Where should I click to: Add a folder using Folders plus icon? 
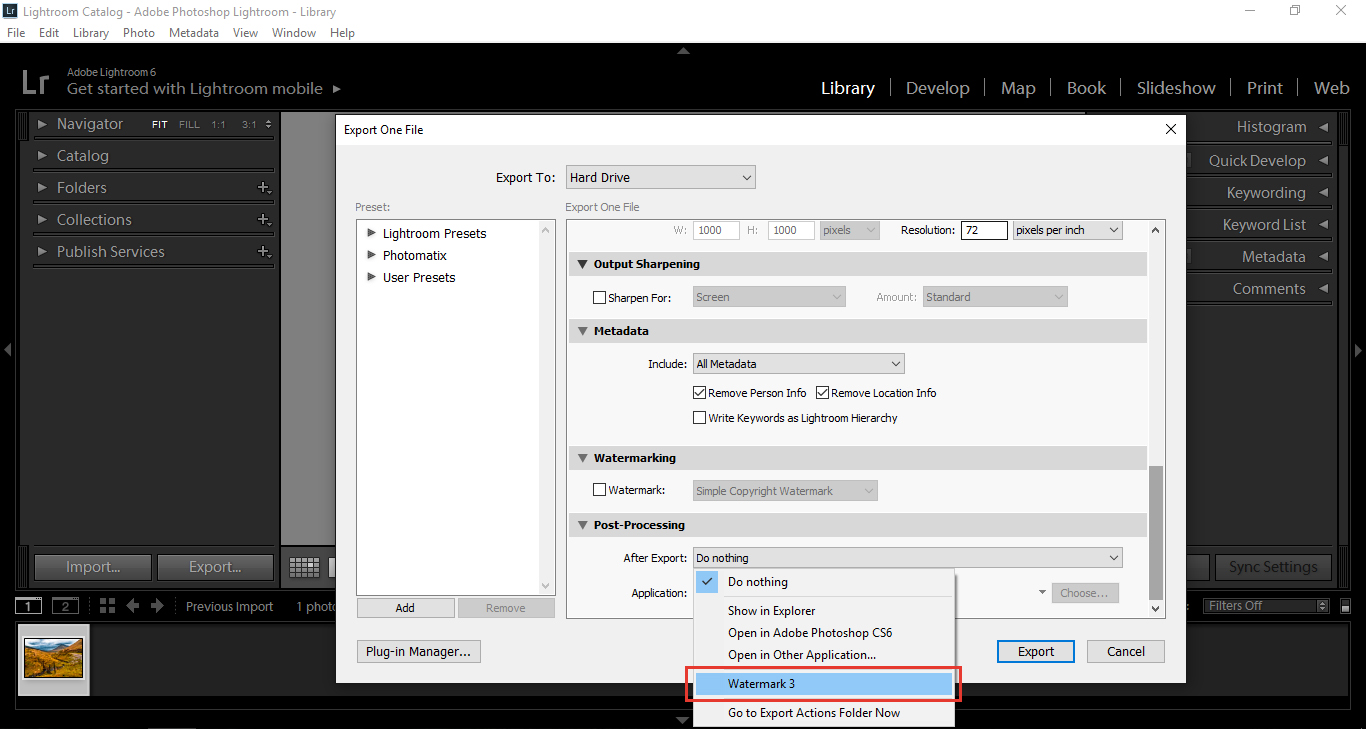point(264,188)
